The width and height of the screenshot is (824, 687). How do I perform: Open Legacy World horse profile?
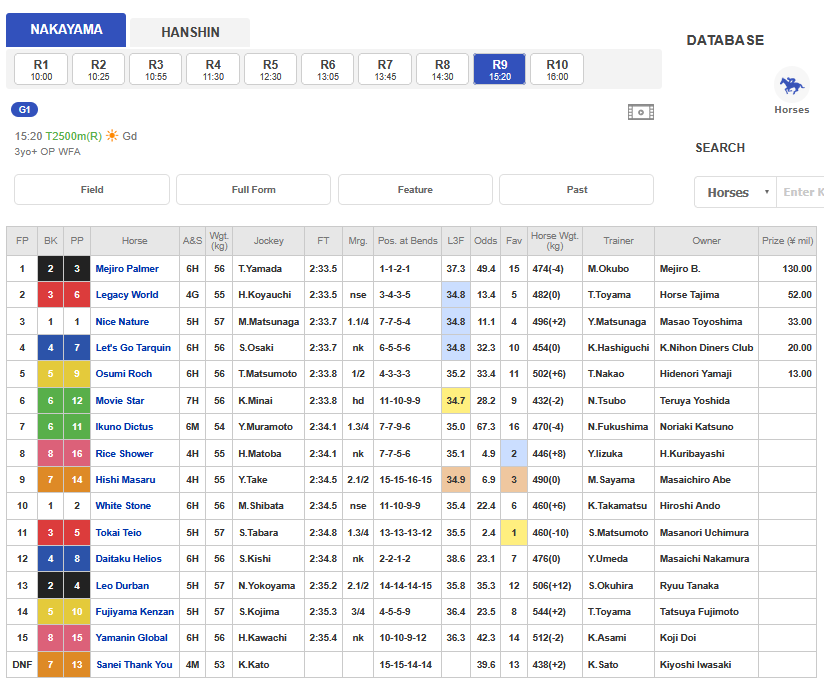pos(127,295)
